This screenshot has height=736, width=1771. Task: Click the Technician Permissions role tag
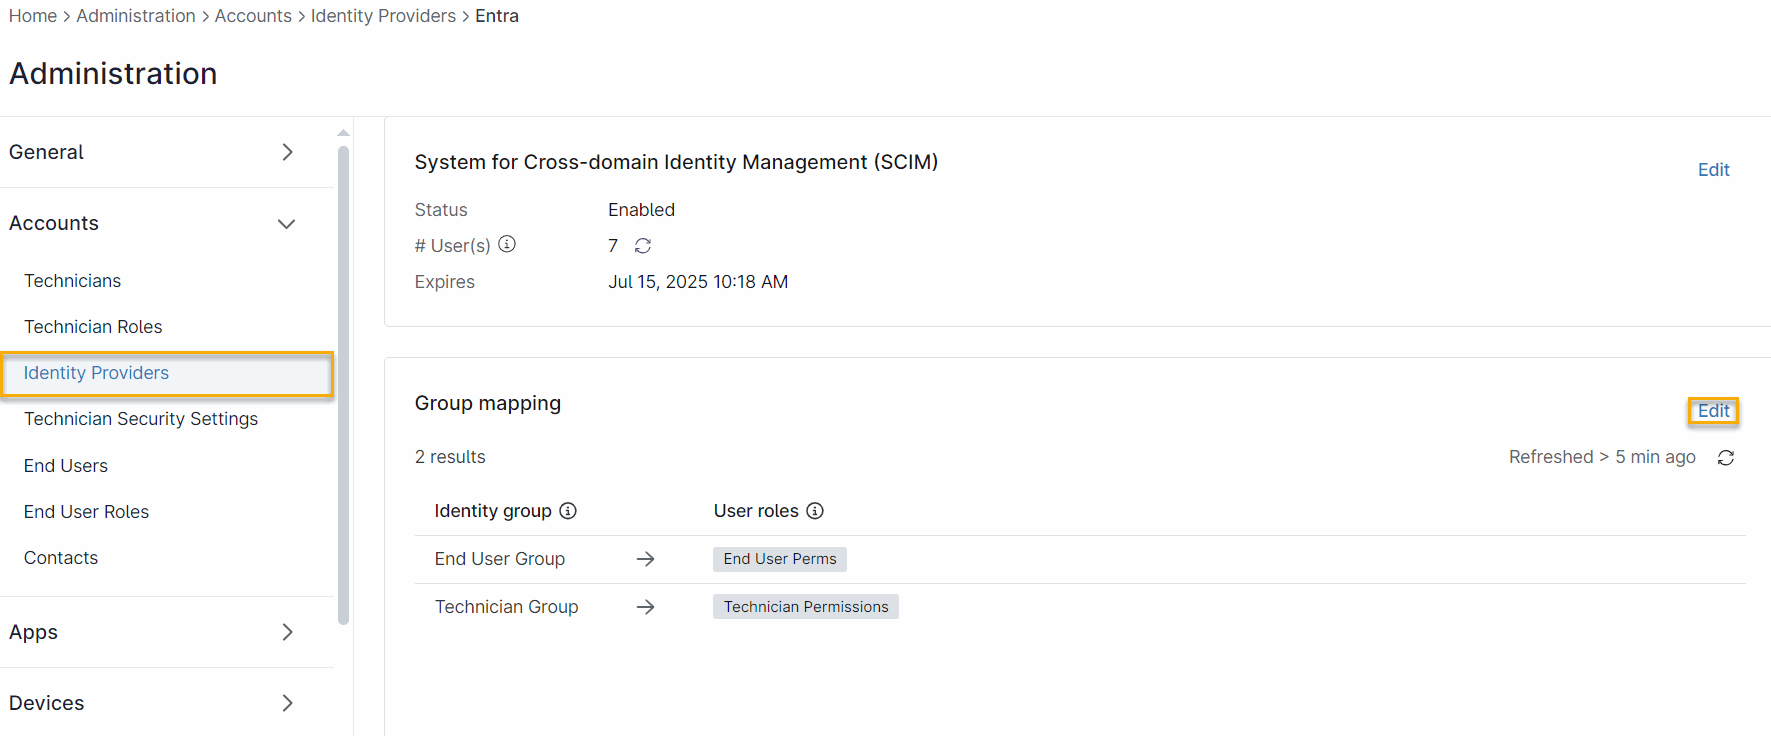click(806, 607)
